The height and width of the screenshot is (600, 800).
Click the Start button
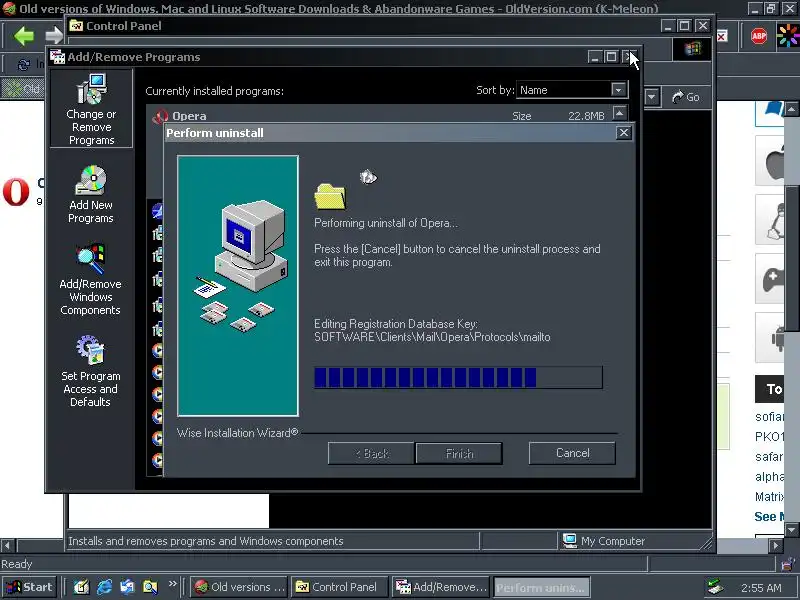tap(29, 587)
